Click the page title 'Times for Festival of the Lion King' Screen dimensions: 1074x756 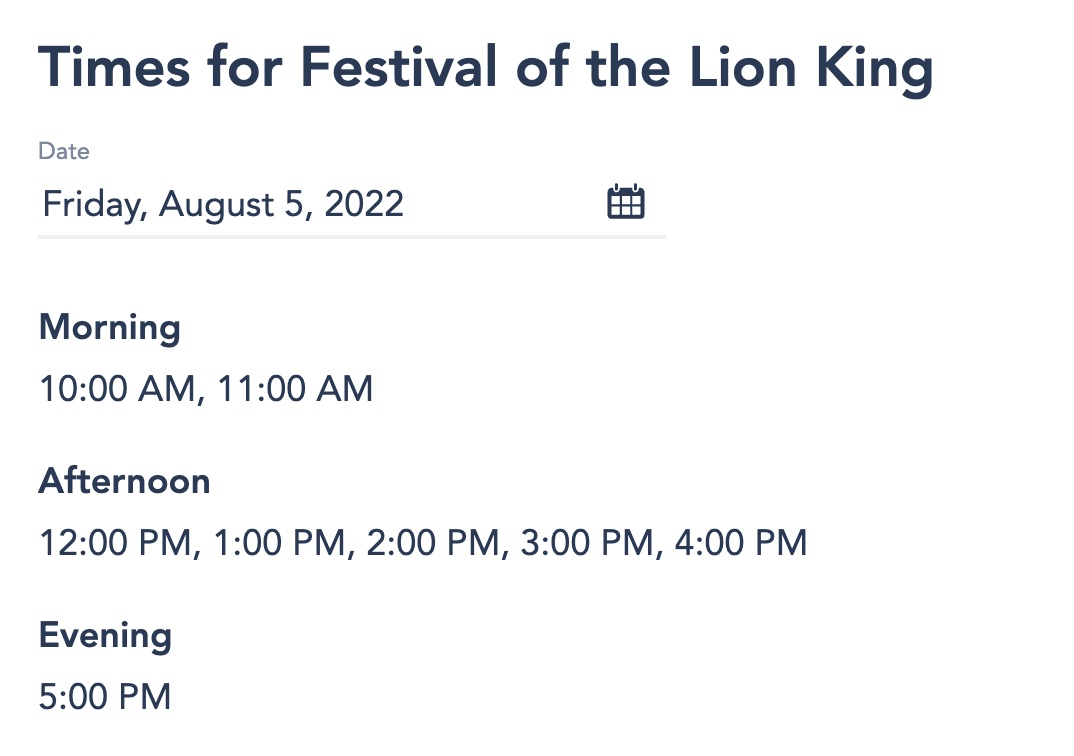[x=486, y=68]
